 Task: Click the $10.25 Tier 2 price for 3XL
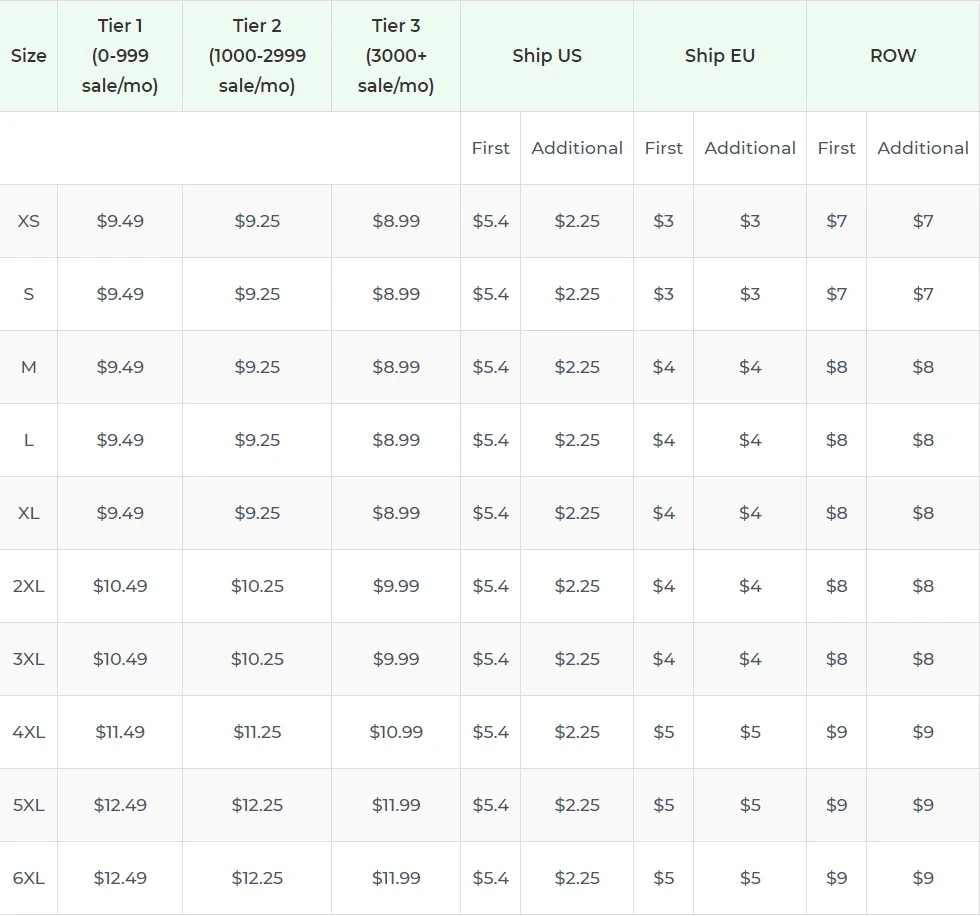click(257, 659)
